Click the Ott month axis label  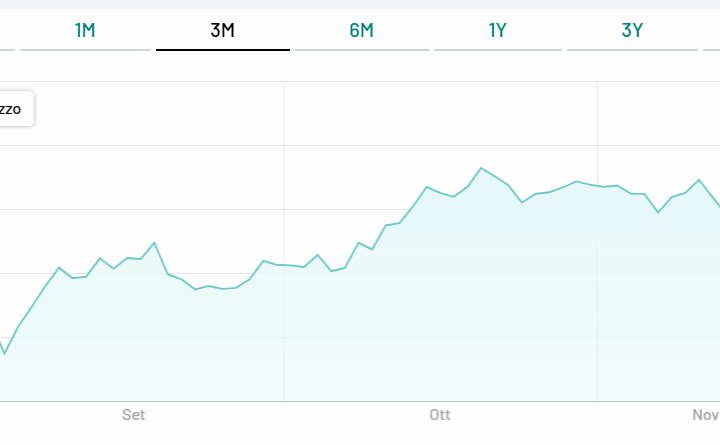coord(440,415)
